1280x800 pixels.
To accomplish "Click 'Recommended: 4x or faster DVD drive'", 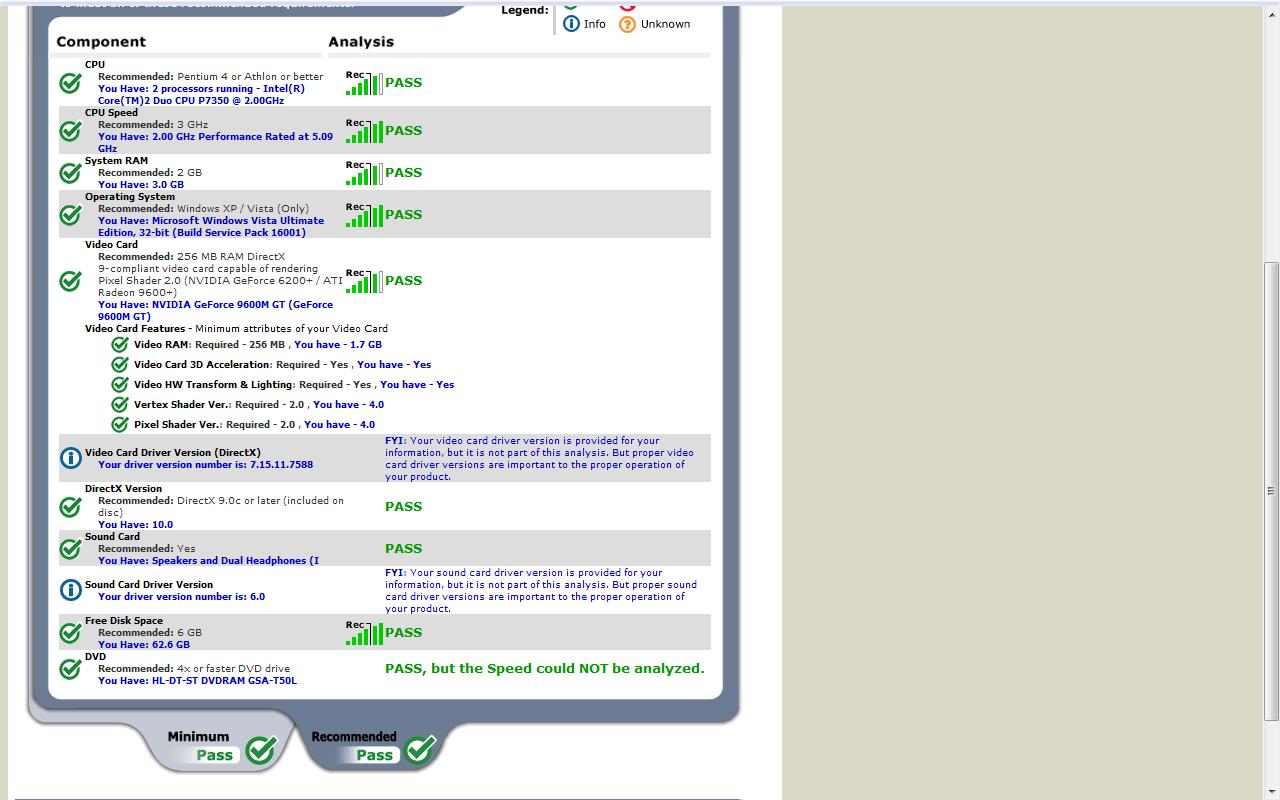I will click(x=194, y=669).
